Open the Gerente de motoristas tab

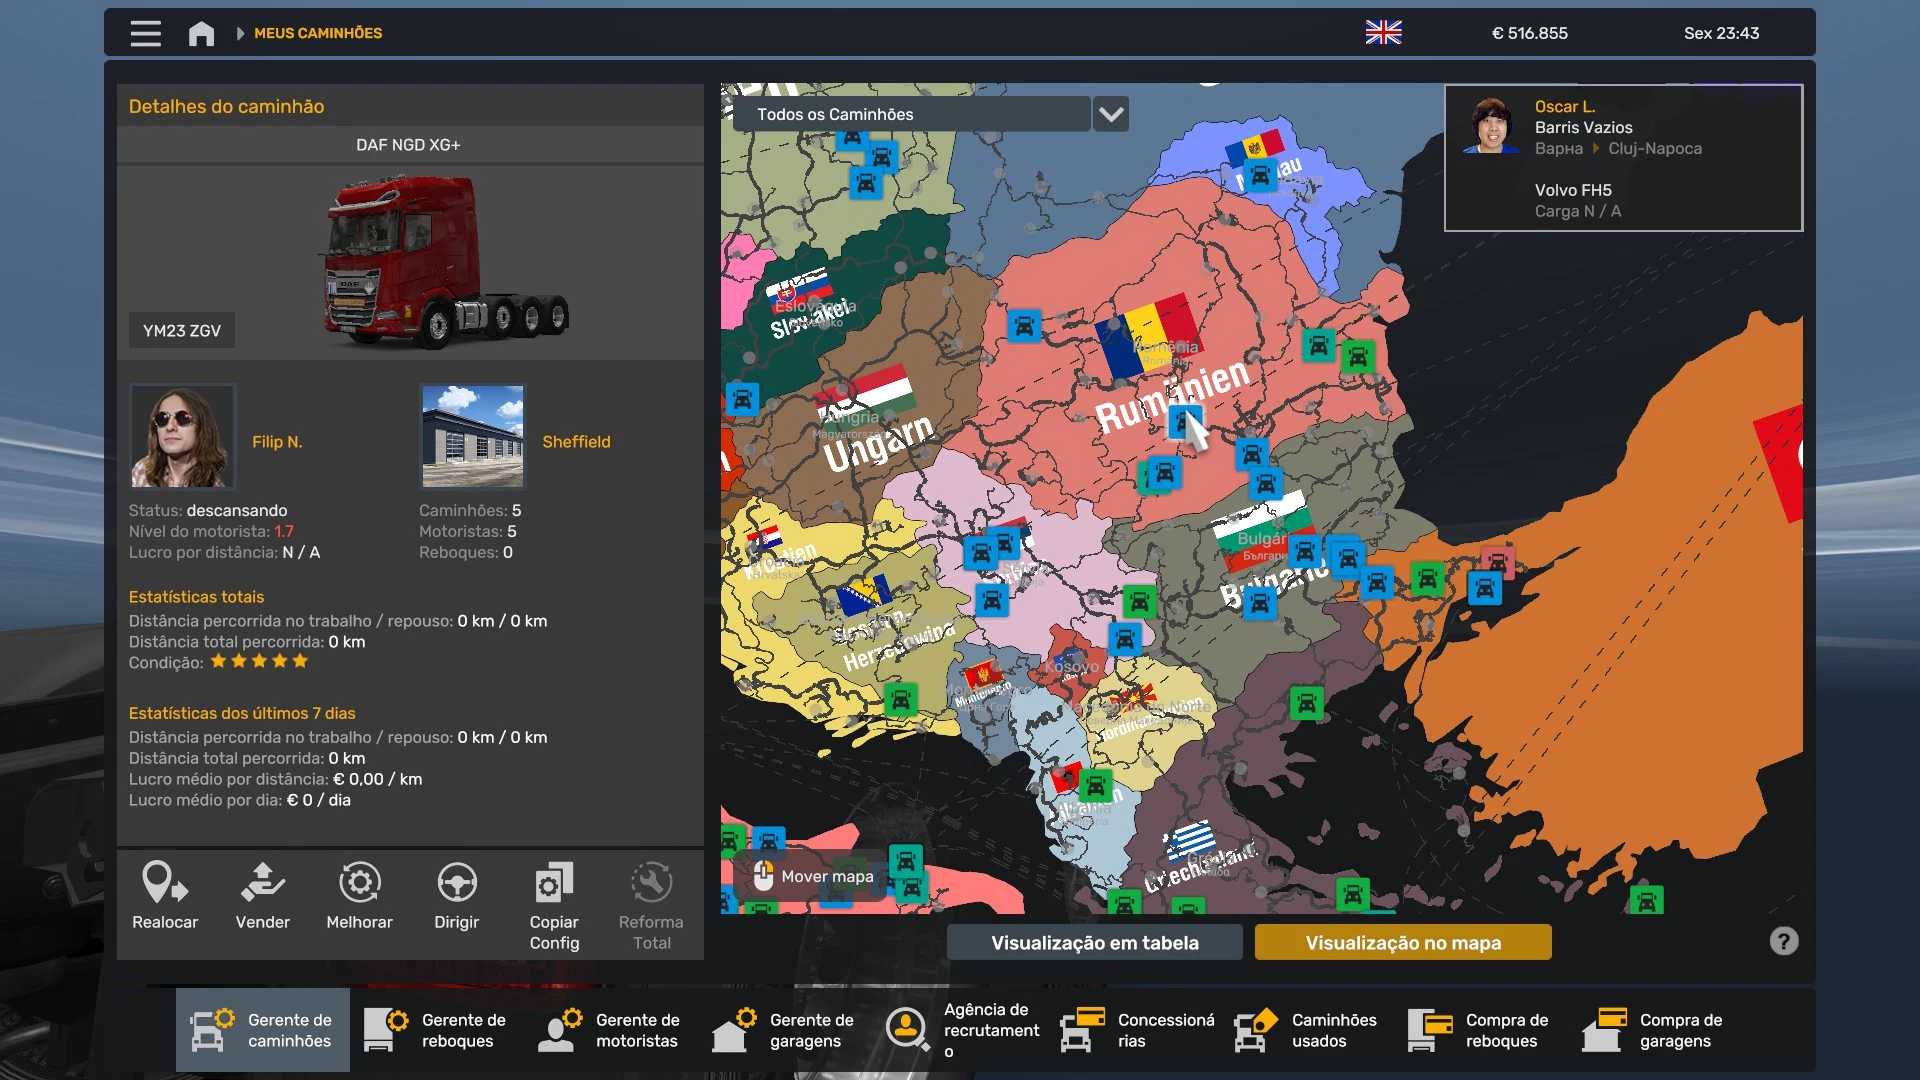pyautogui.click(x=610, y=1030)
